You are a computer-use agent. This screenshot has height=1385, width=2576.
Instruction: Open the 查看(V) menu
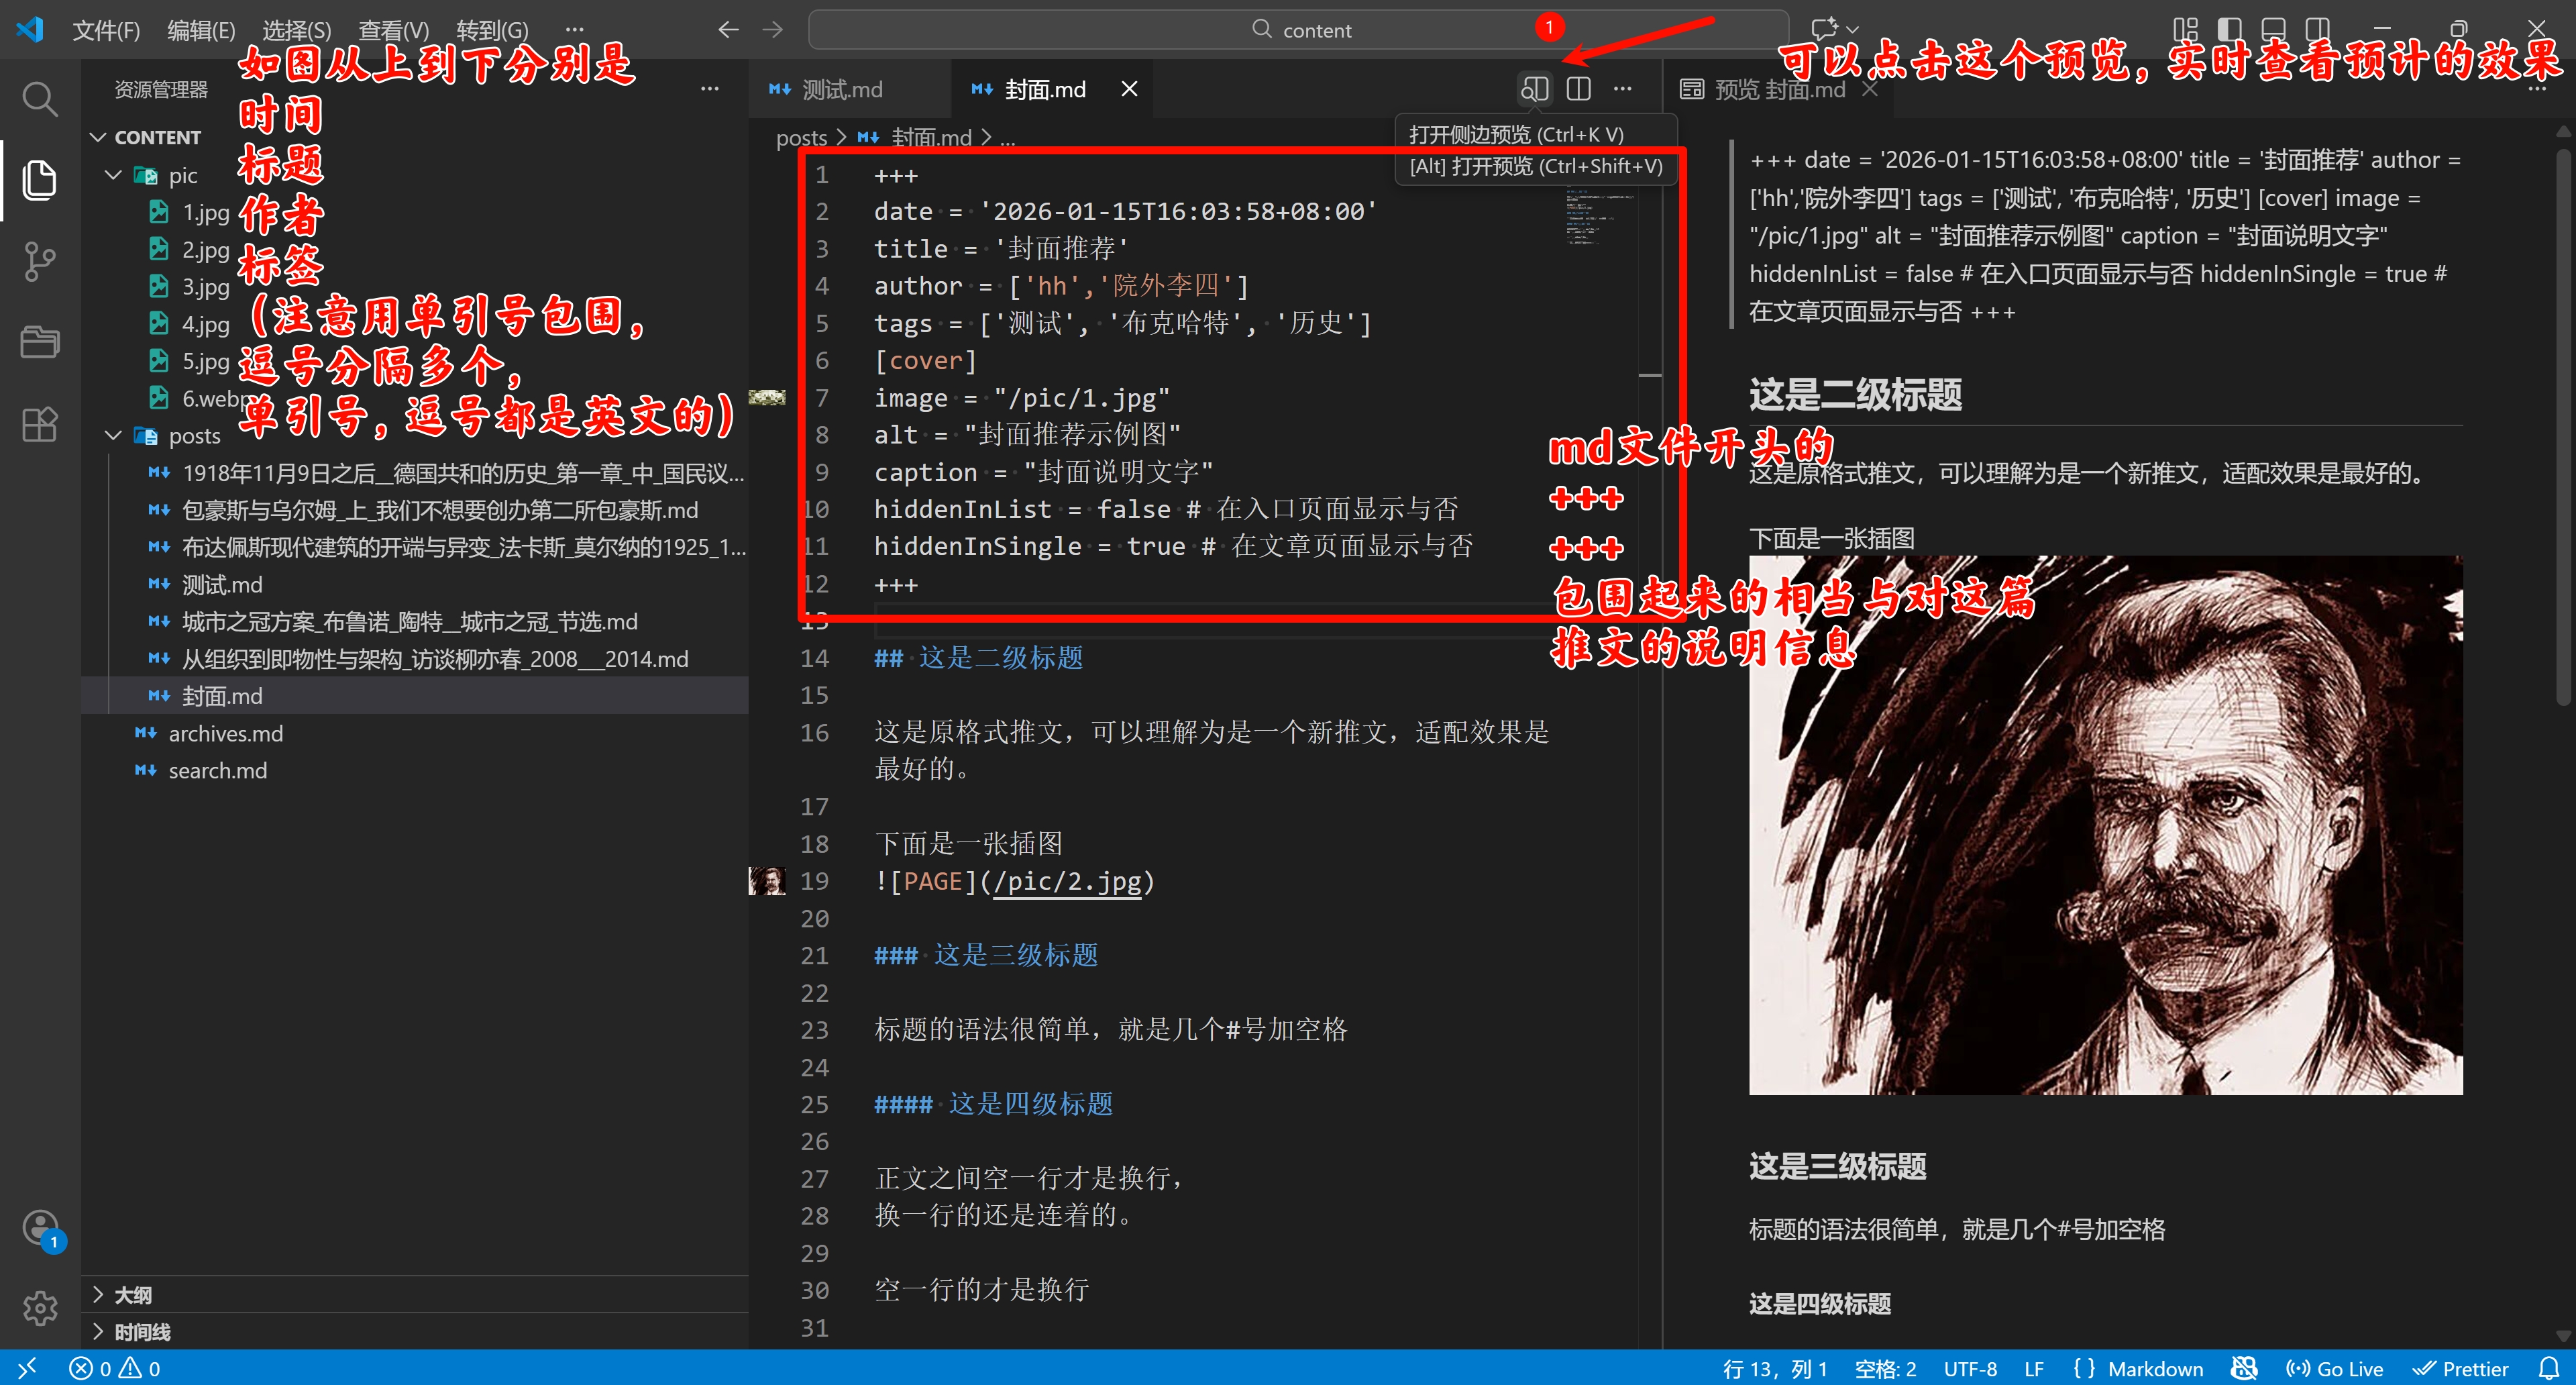(394, 29)
